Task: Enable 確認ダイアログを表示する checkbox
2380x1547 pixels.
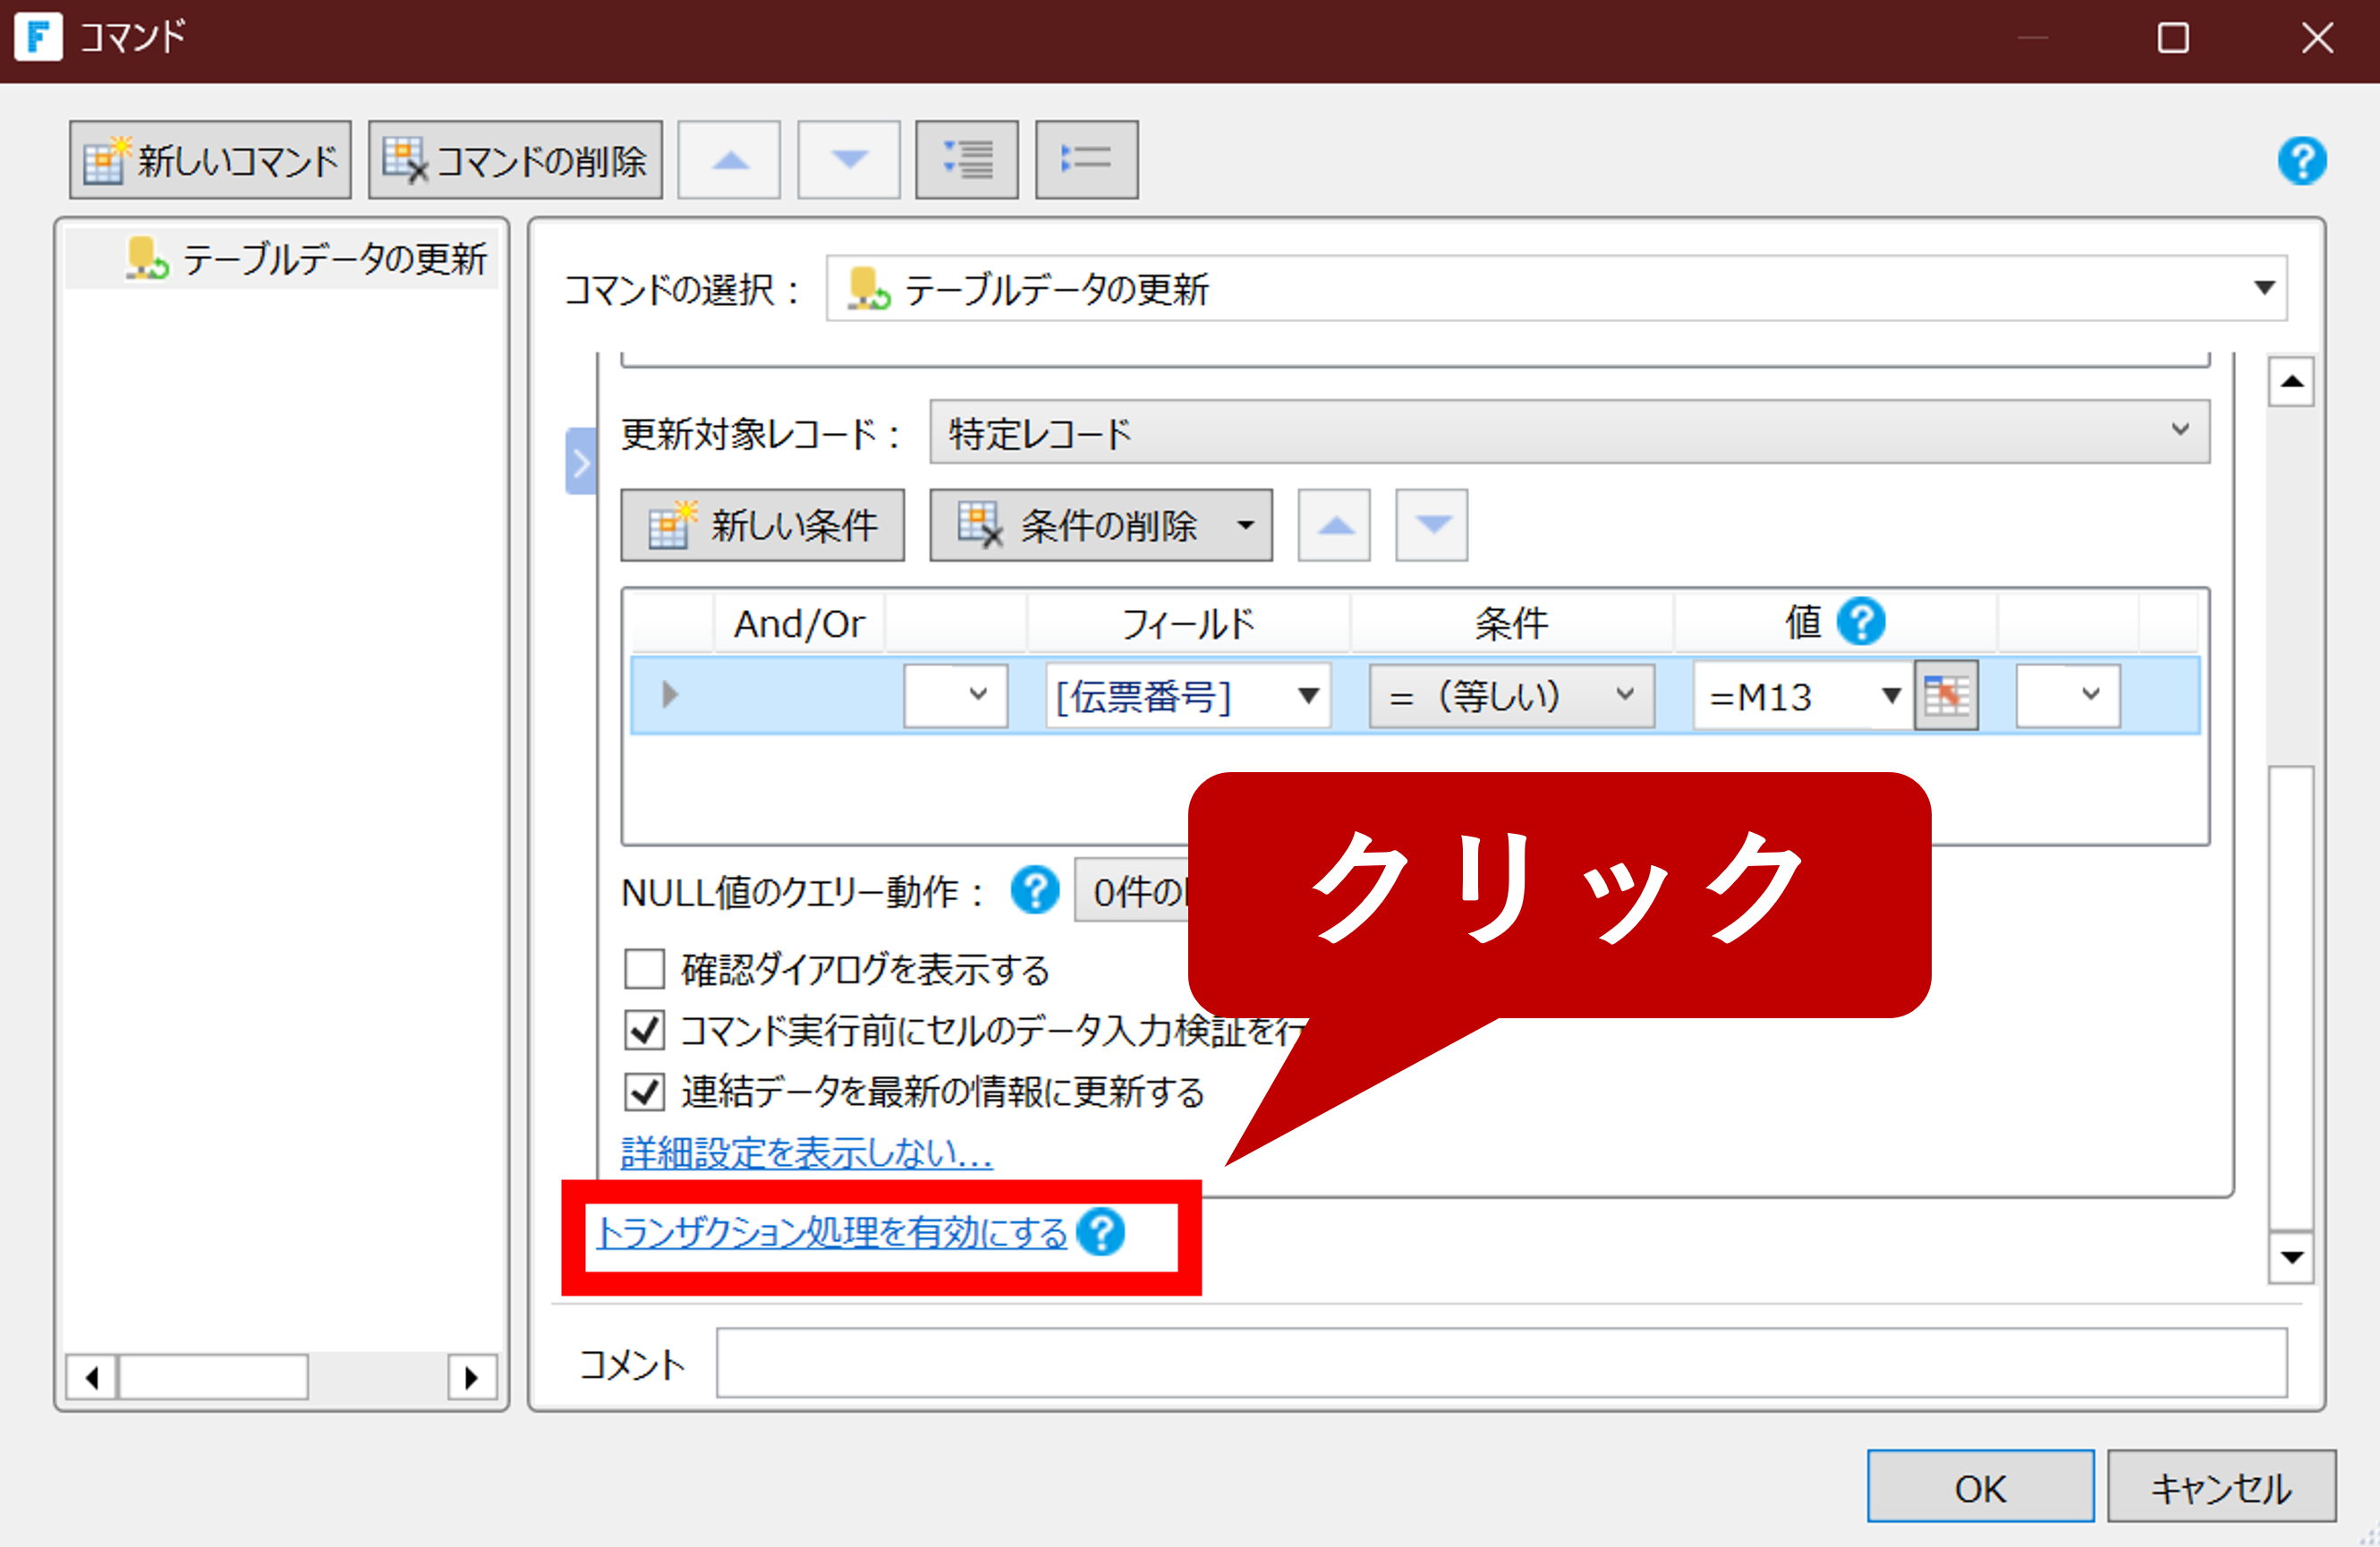Action: tap(644, 969)
